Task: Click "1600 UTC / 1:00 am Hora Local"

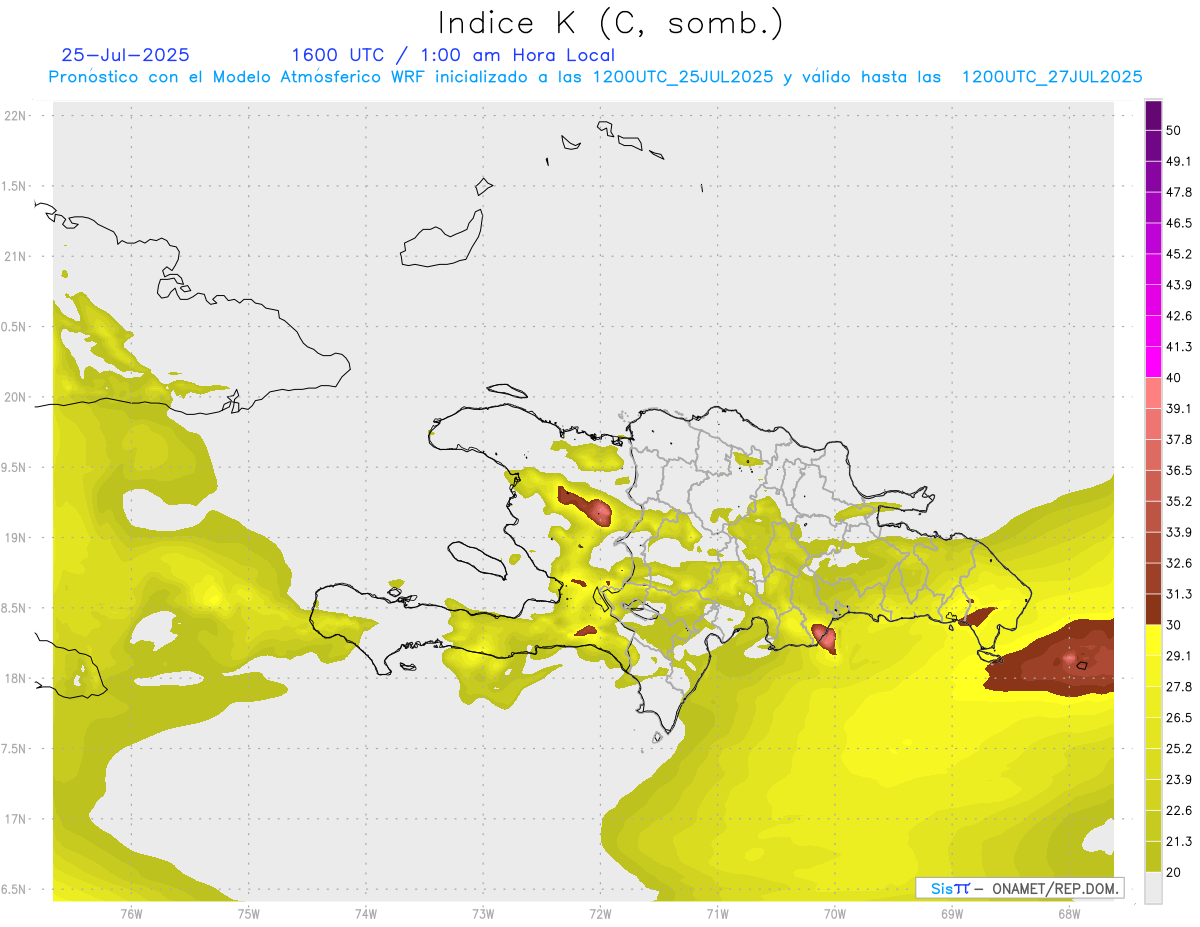Action: tap(453, 55)
